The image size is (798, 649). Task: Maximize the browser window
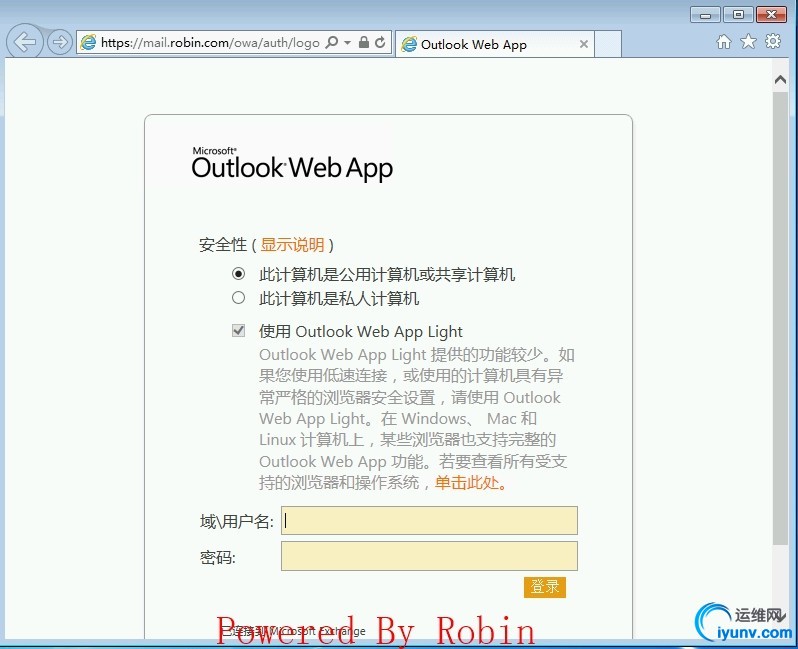pos(738,15)
